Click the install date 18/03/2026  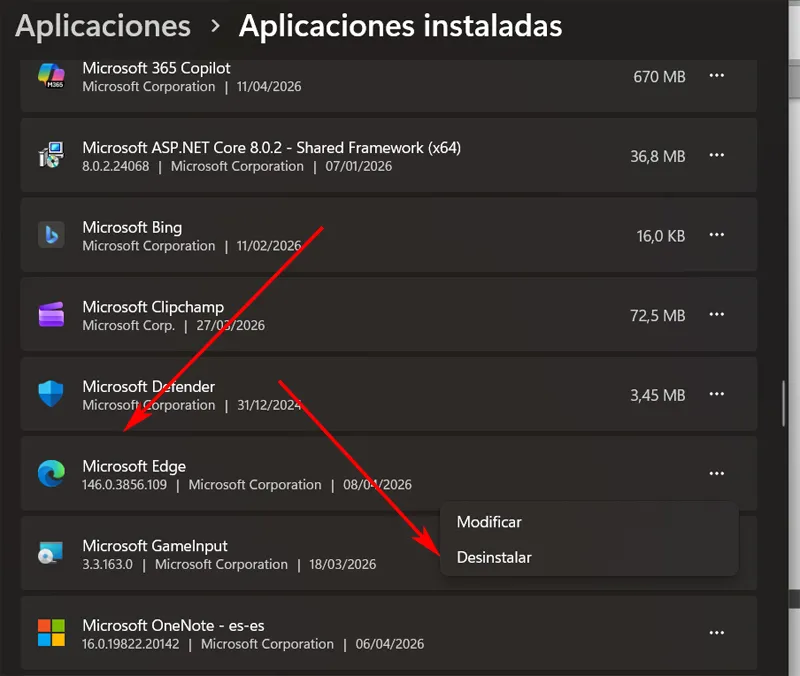click(x=342, y=564)
